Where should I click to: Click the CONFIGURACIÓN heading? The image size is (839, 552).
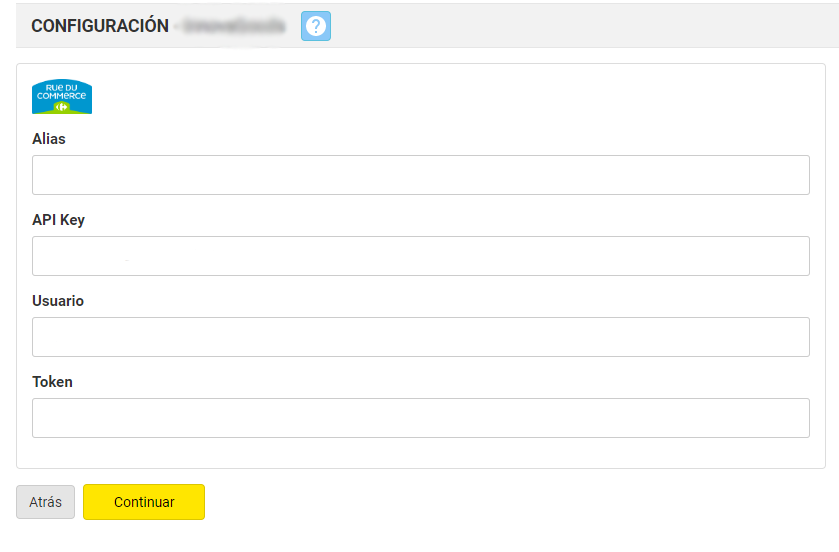pyautogui.click(x=100, y=26)
